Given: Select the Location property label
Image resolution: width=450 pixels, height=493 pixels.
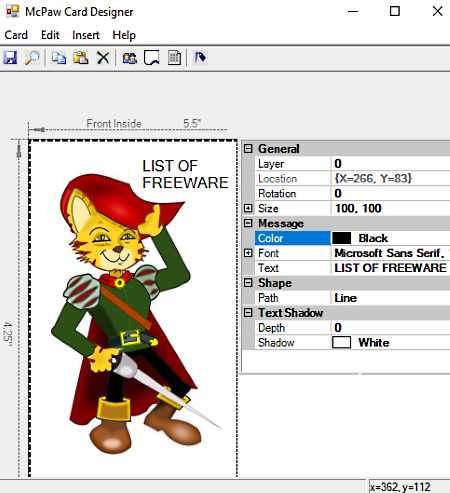Looking at the screenshot, I should coord(277,179).
